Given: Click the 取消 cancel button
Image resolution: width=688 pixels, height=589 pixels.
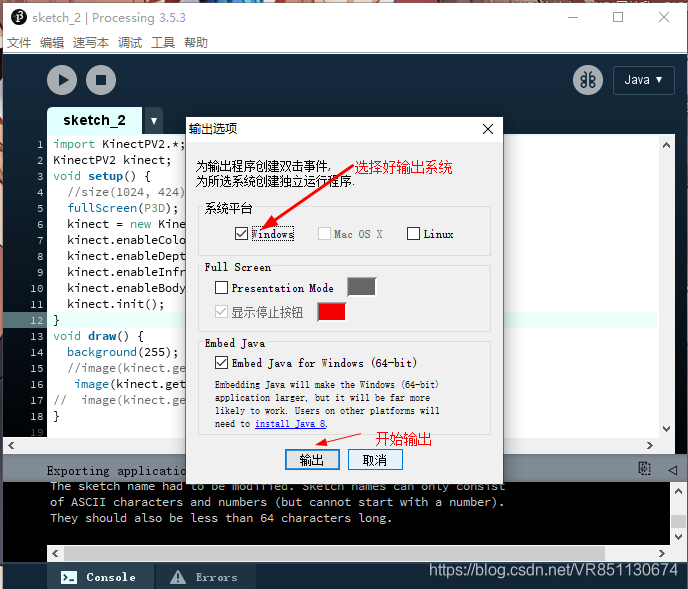Looking at the screenshot, I should click(x=375, y=460).
